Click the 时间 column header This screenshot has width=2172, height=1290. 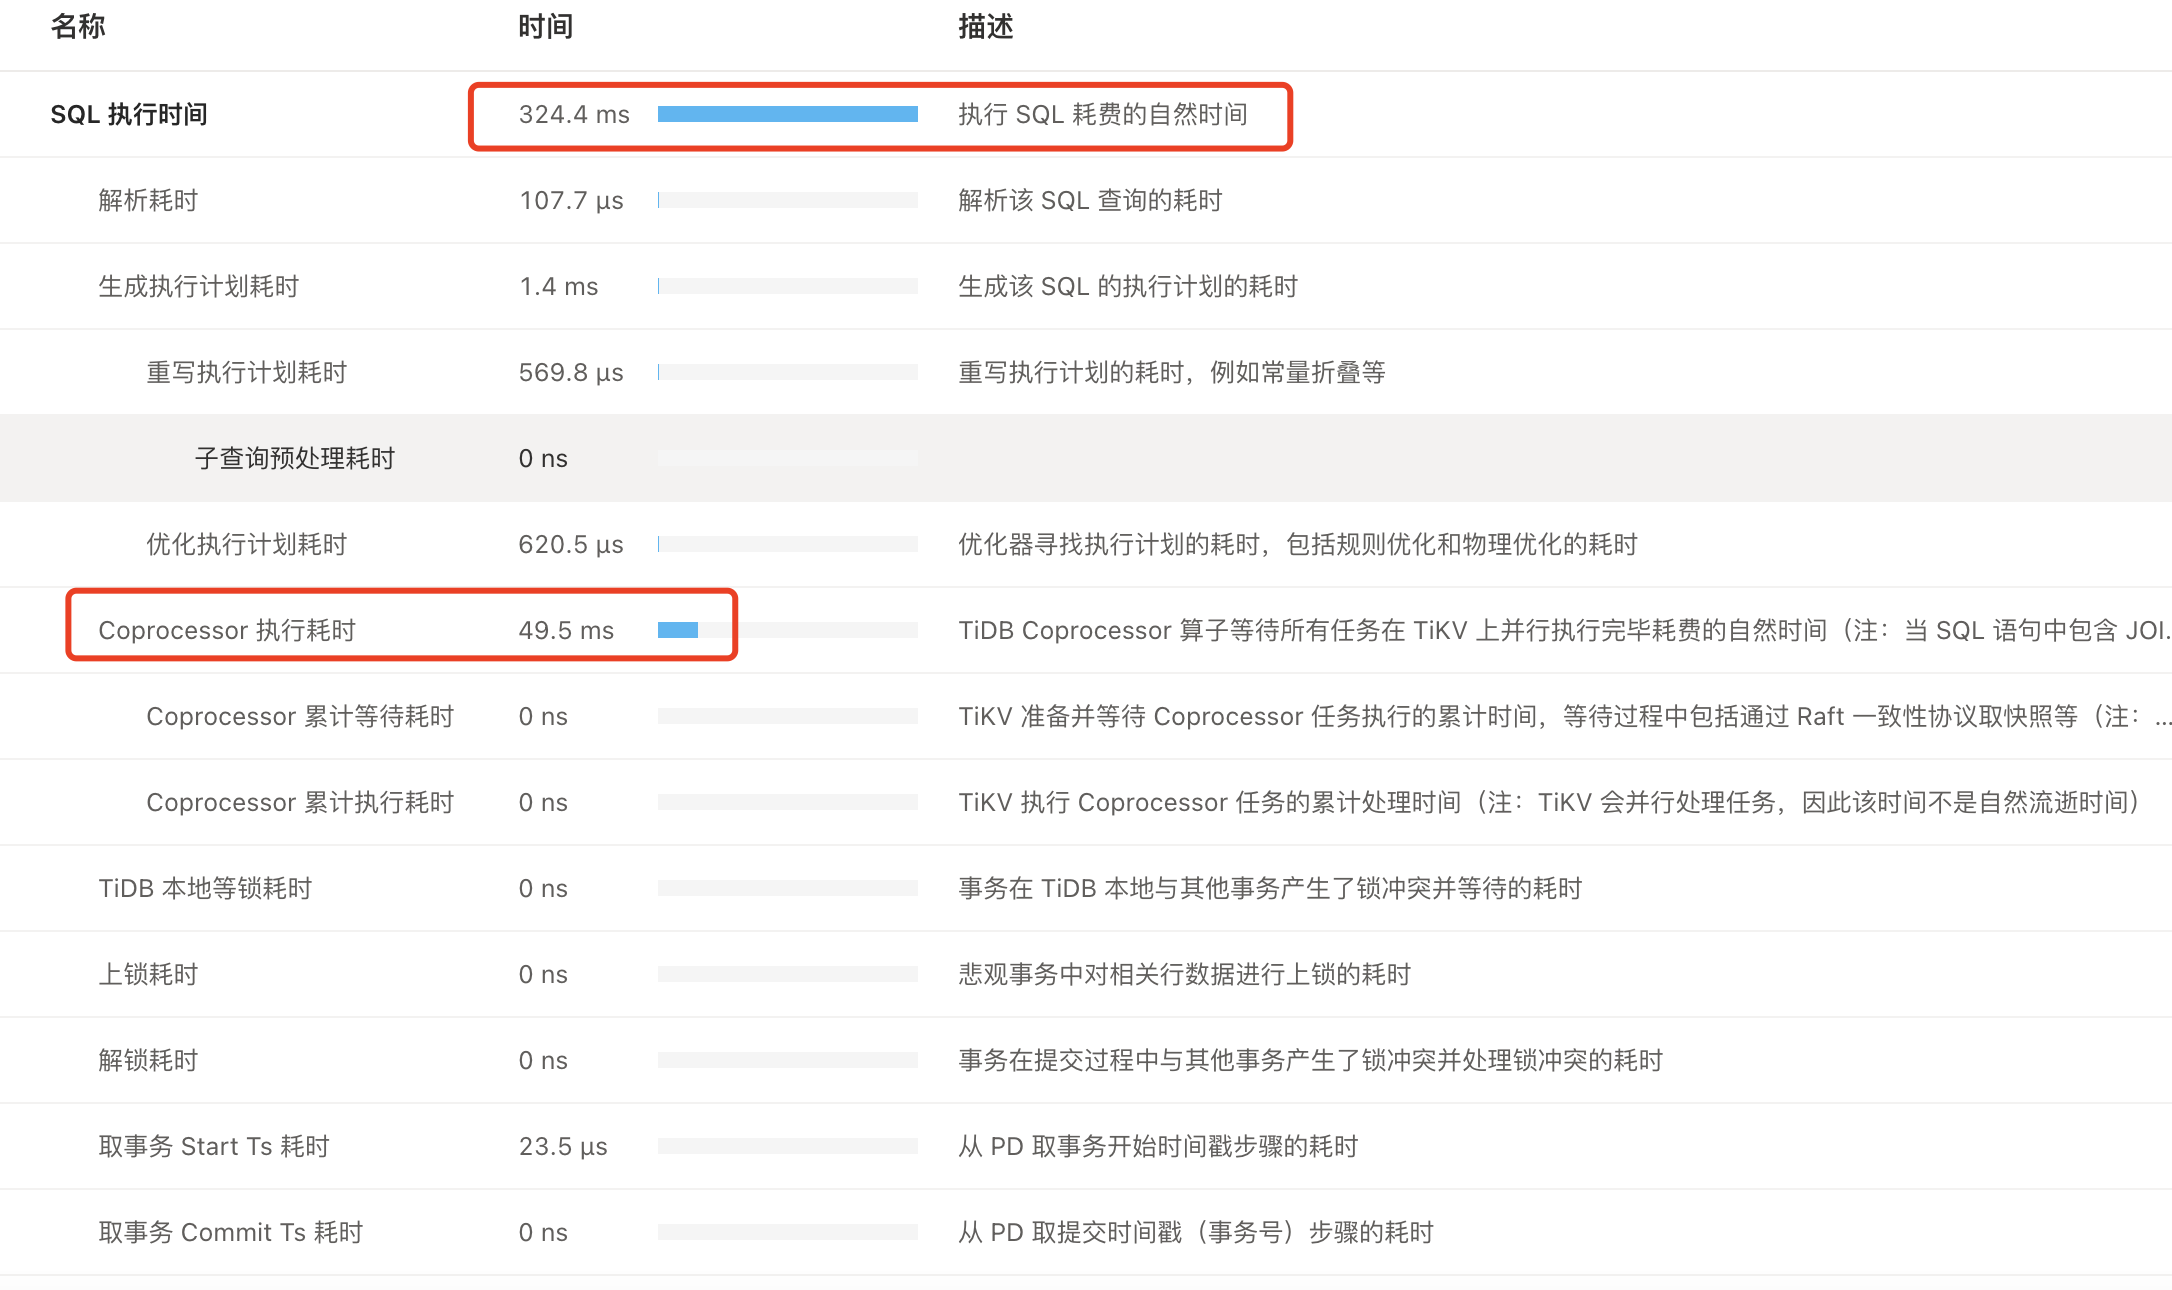[x=545, y=27]
